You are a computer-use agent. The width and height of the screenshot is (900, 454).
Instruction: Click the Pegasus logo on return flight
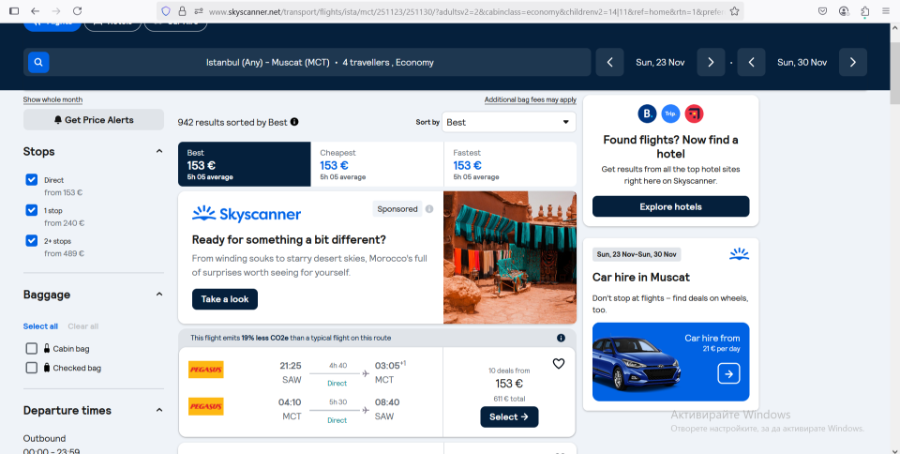click(x=205, y=406)
